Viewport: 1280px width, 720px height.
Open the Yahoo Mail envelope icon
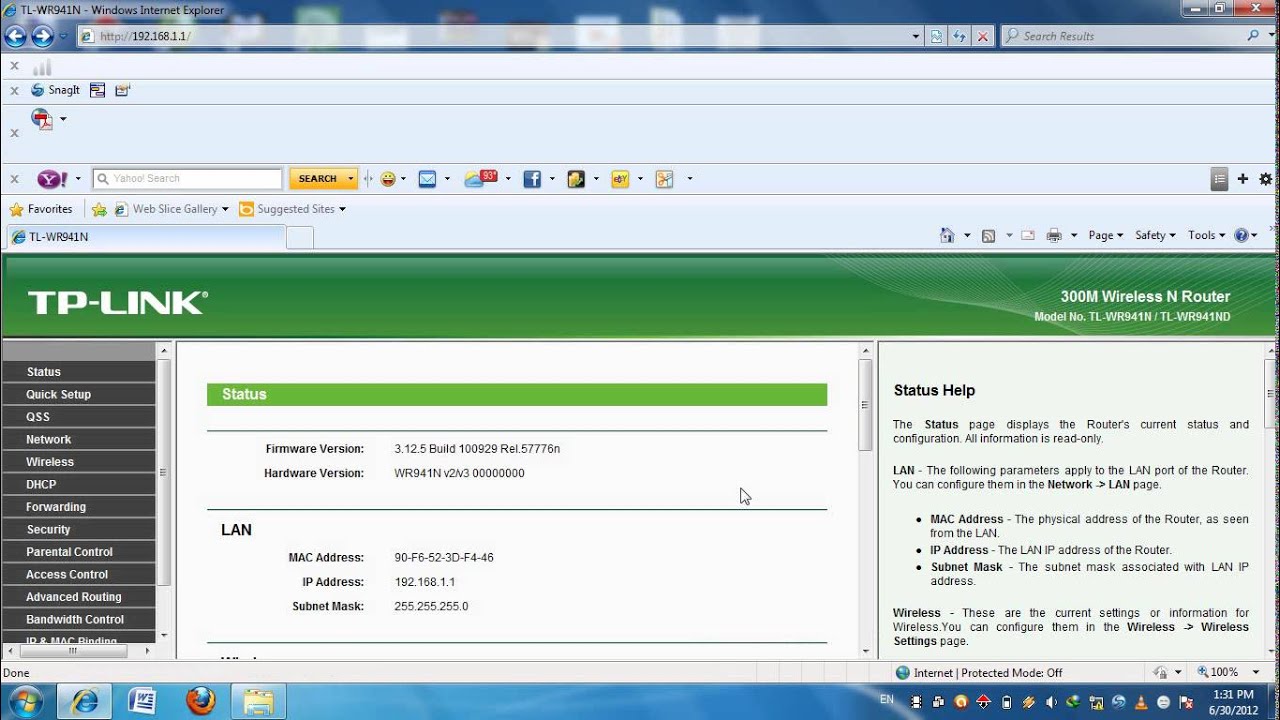pos(427,179)
